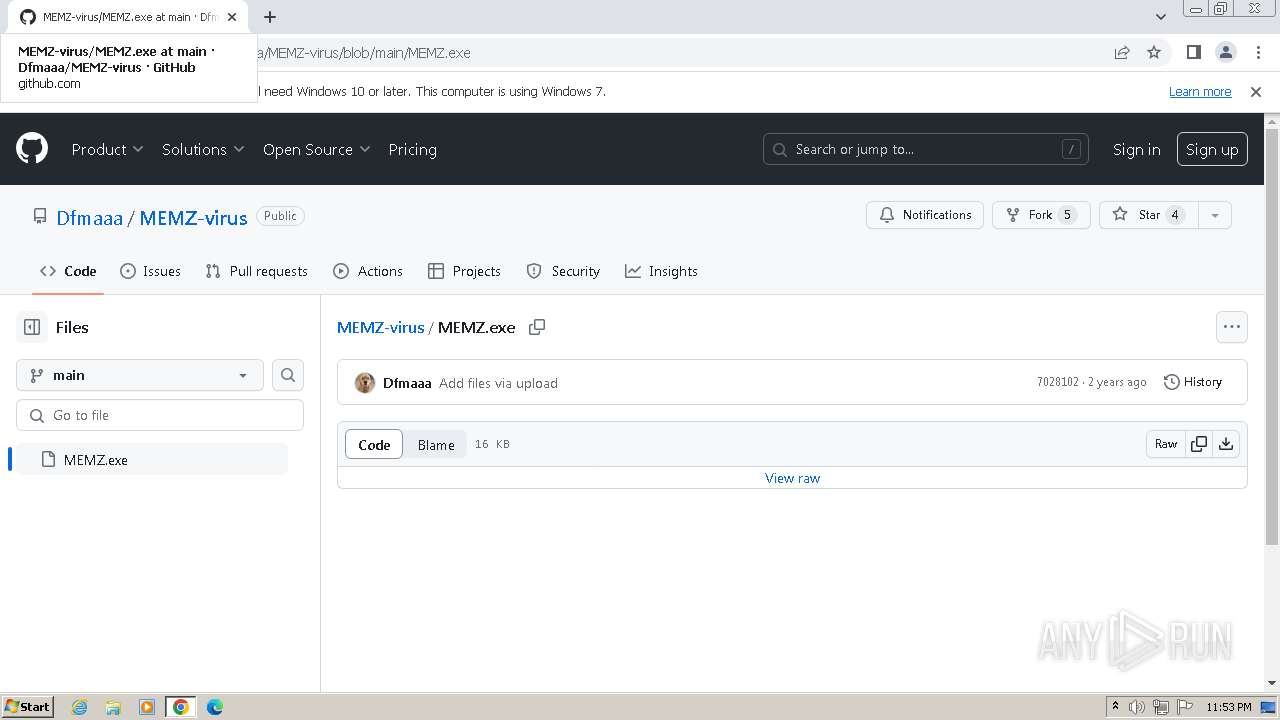Switch to the Pull requests tab
The height and width of the screenshot is (720, 1280).
point(256,271)
